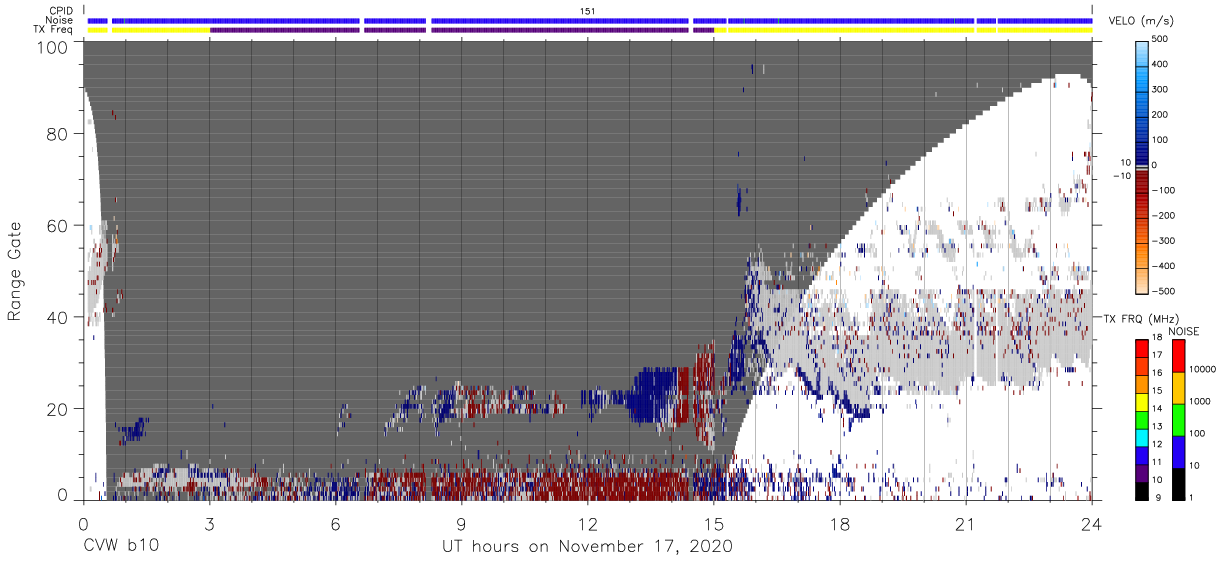Click the TX FRQ (MHz) legend title
The width and height of the screenshot is (1228, 567).
coord(1141,319)
